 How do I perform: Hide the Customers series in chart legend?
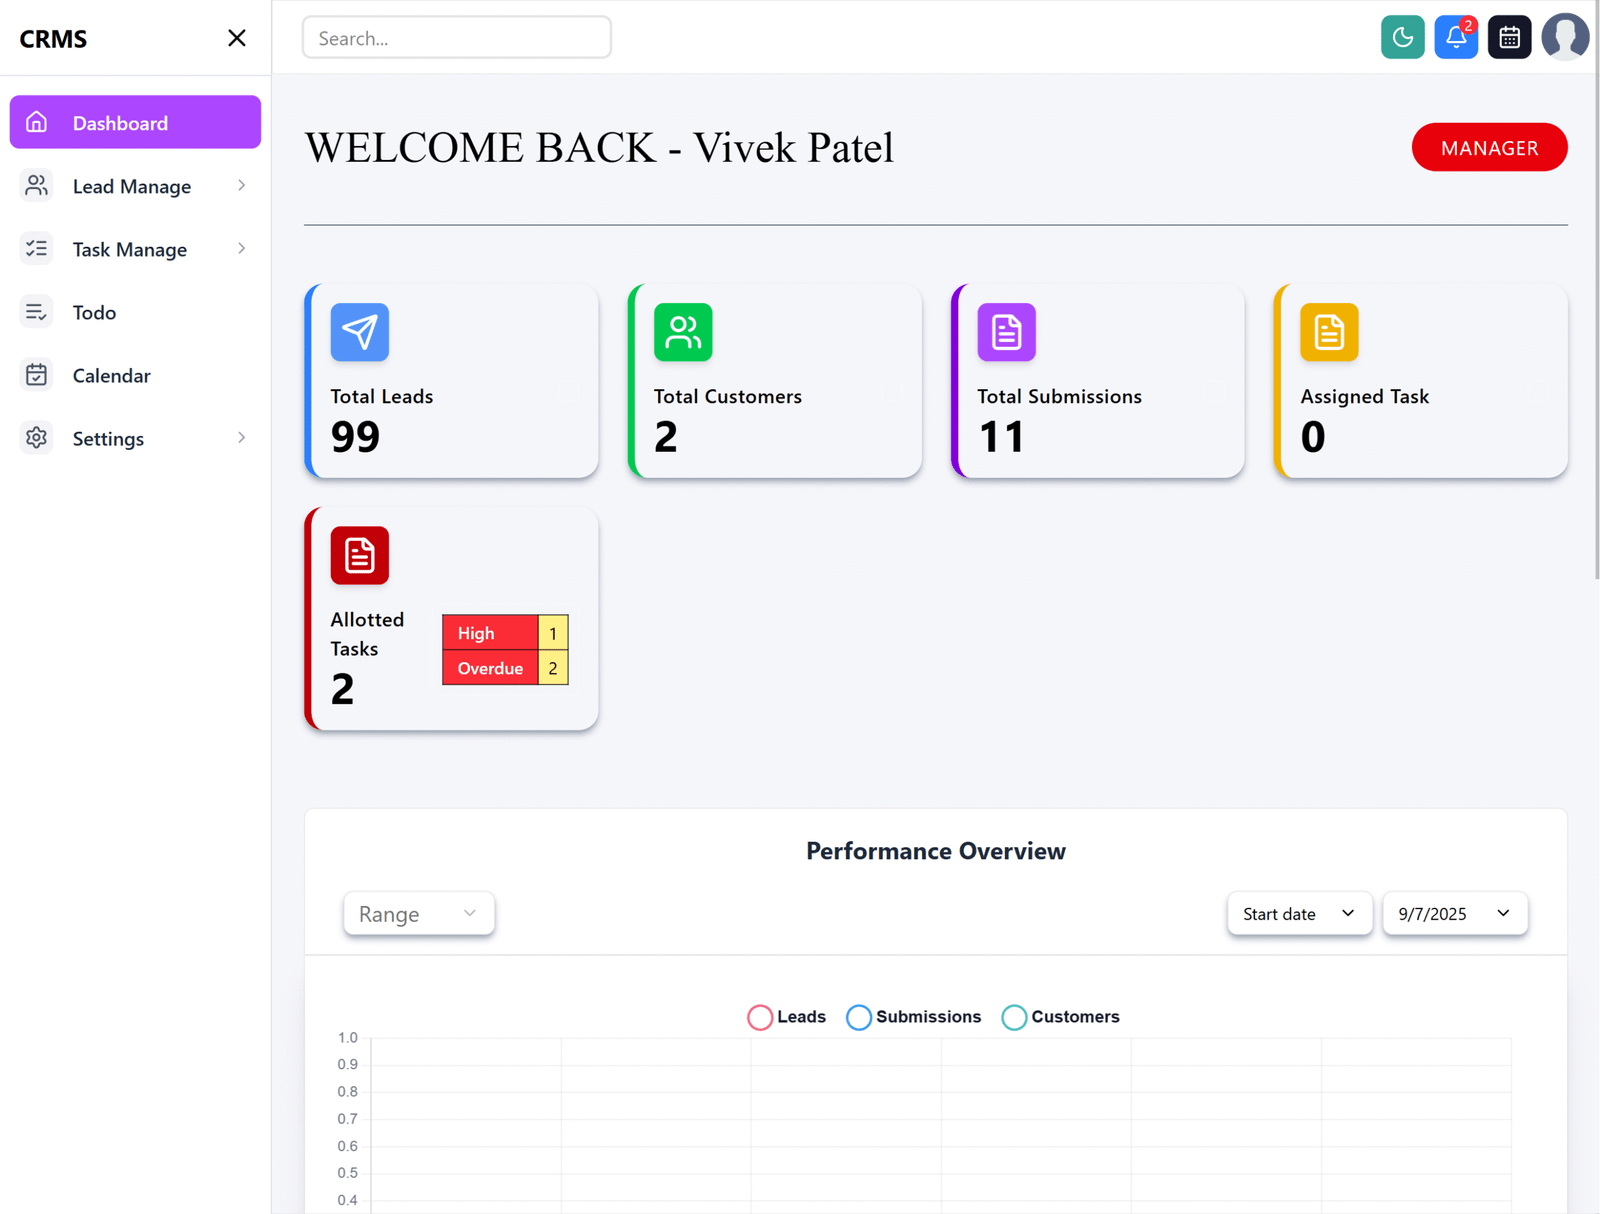point(1061,1017)
